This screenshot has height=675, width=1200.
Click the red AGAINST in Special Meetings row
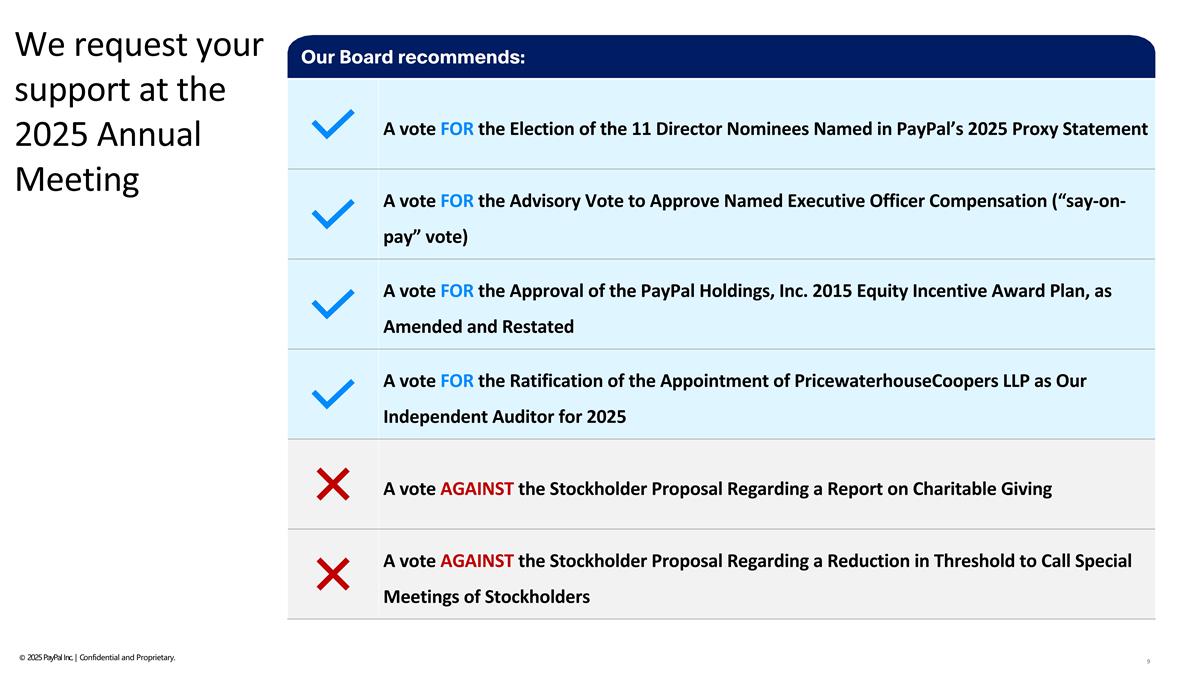477,561
